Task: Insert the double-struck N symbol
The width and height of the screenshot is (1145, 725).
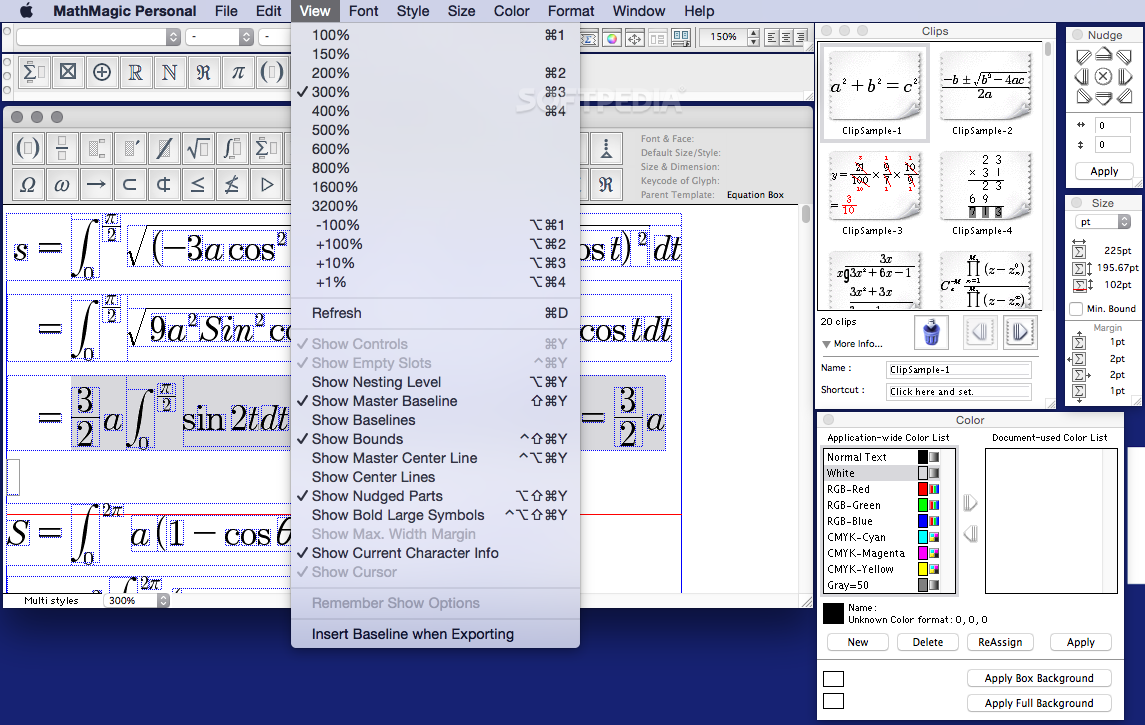Action: point(169,72)
